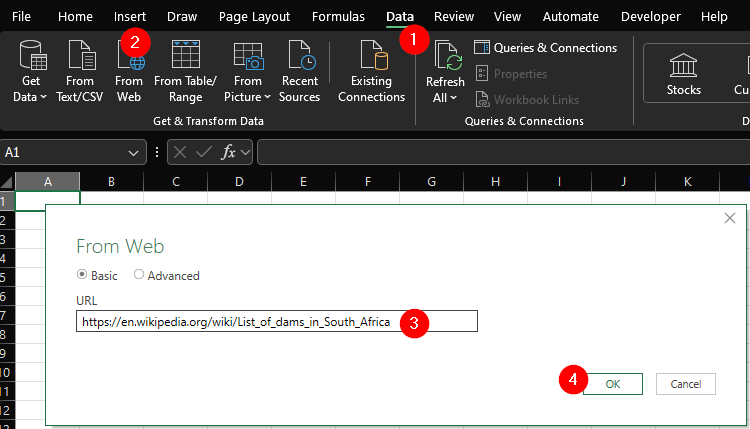Select row 5 header

7,277
